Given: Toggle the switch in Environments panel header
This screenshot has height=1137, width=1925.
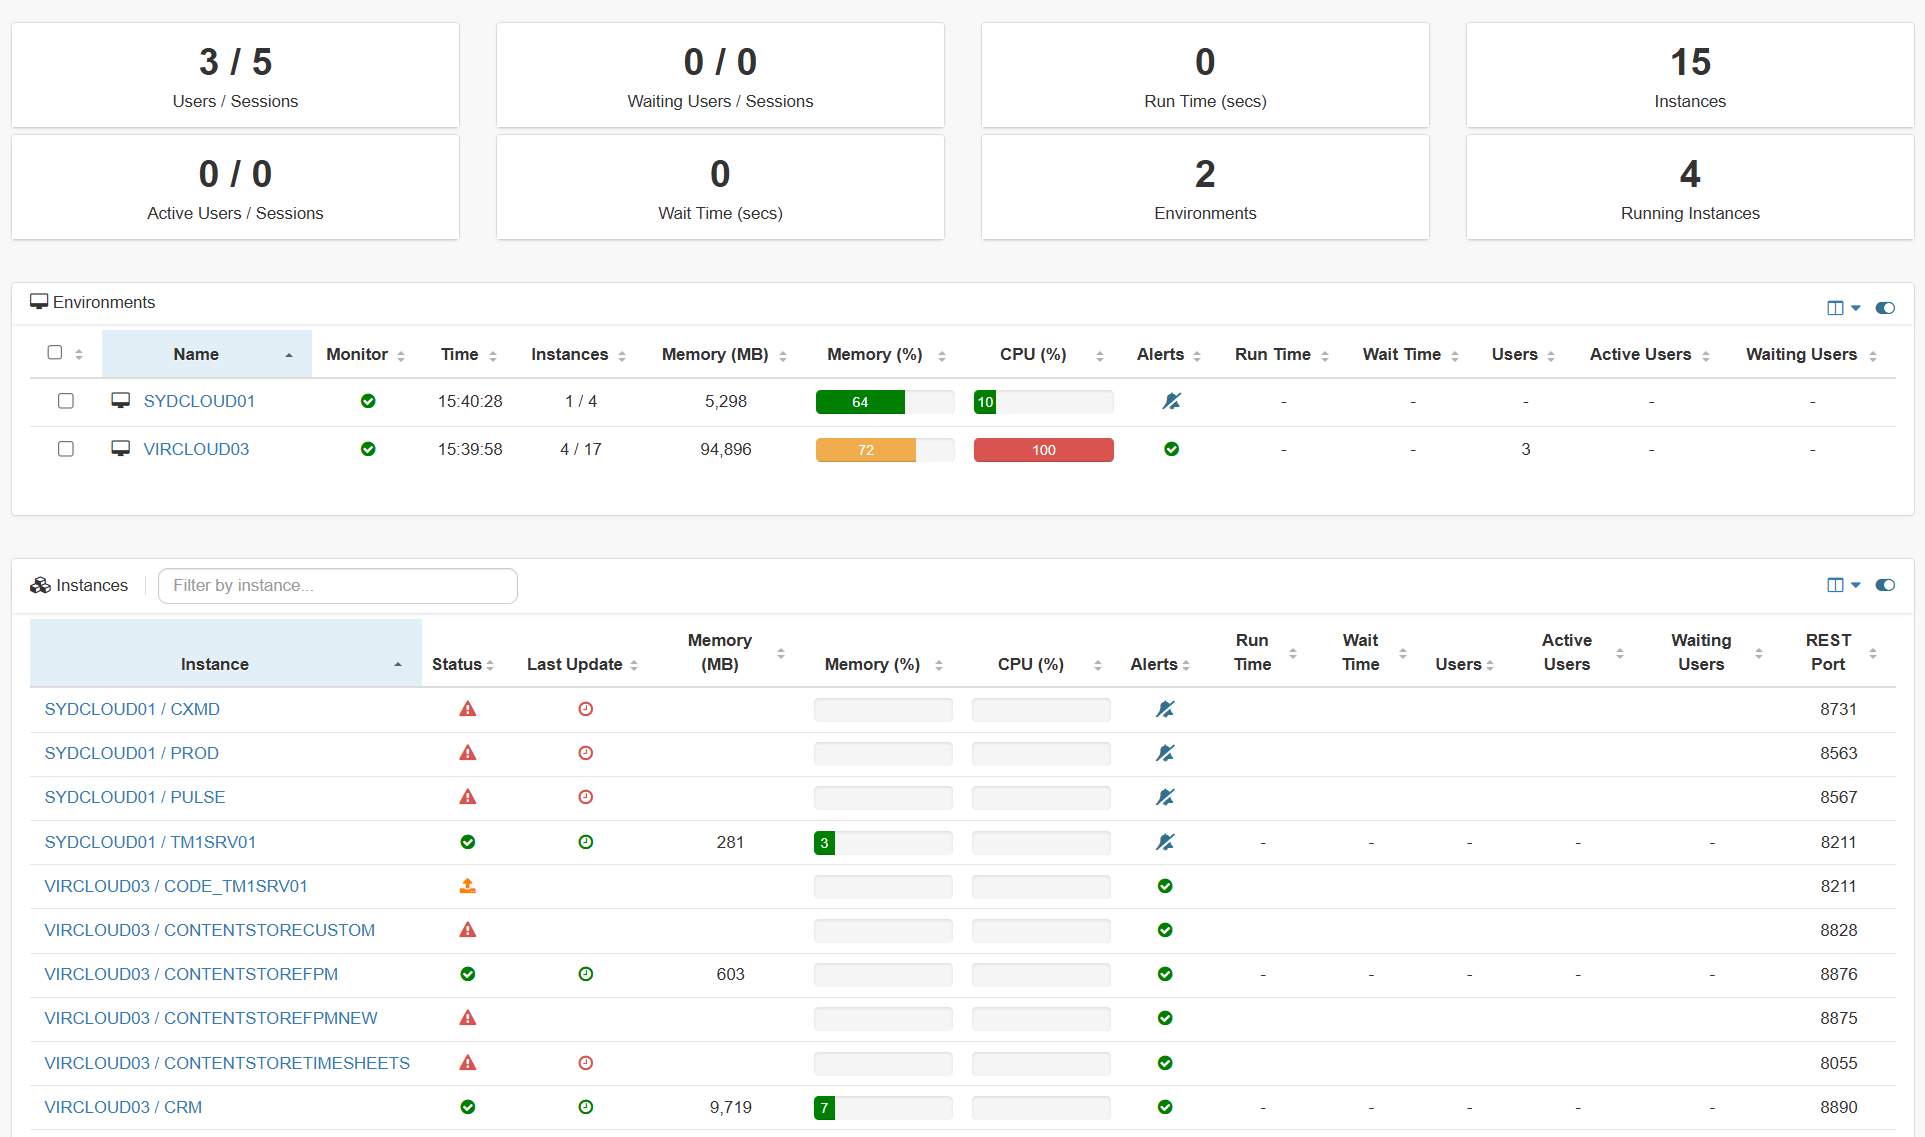Looking at the screenshot, I should tap(1885, 308).
